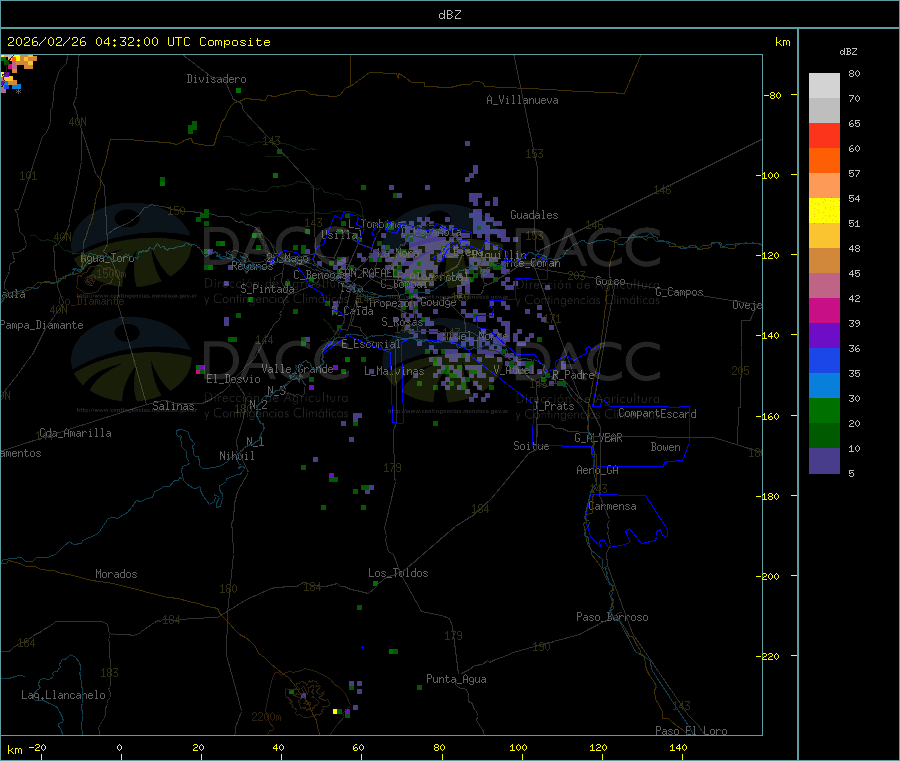Click the 0 tick on the horizontal axis

coord(119,747)
